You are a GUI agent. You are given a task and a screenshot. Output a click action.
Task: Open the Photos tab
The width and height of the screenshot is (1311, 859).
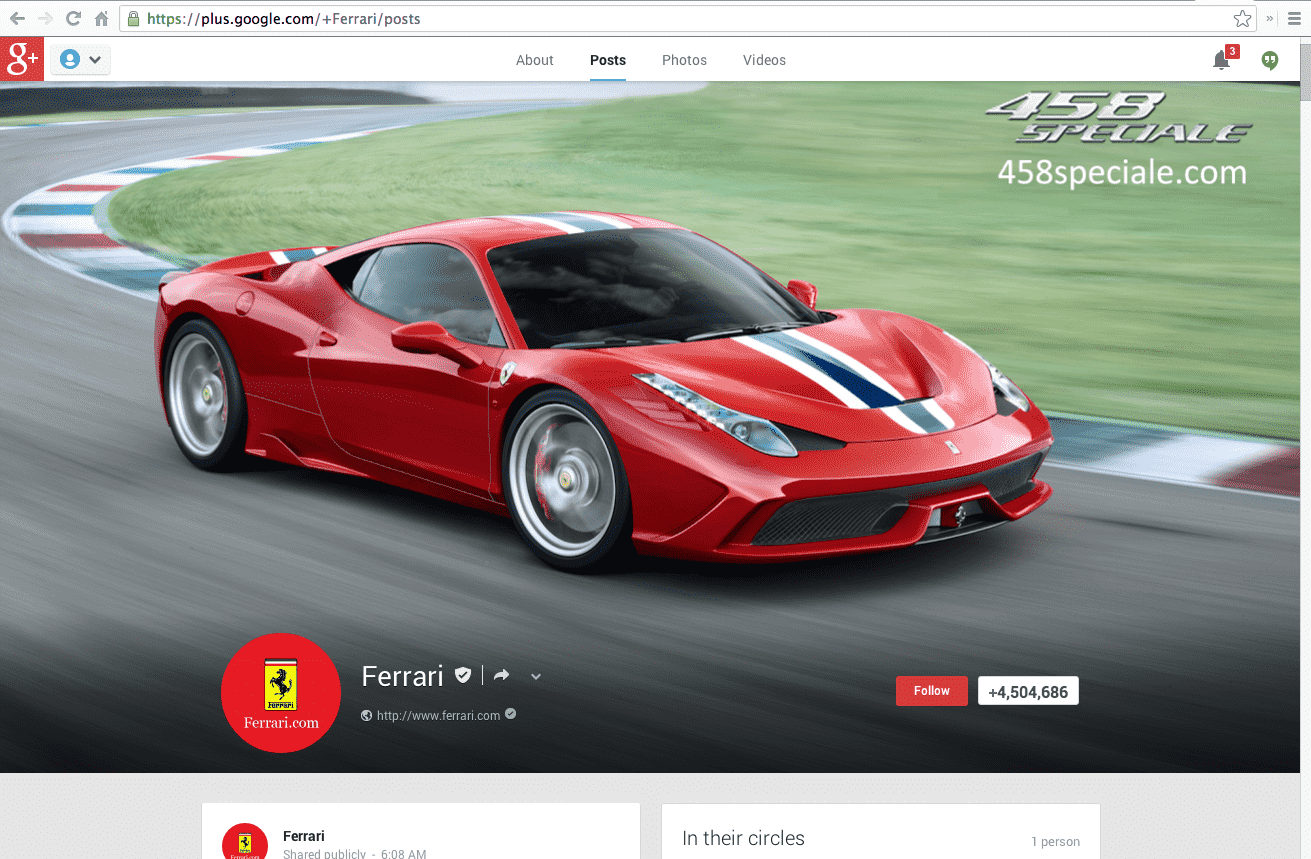tap(684, 60)
